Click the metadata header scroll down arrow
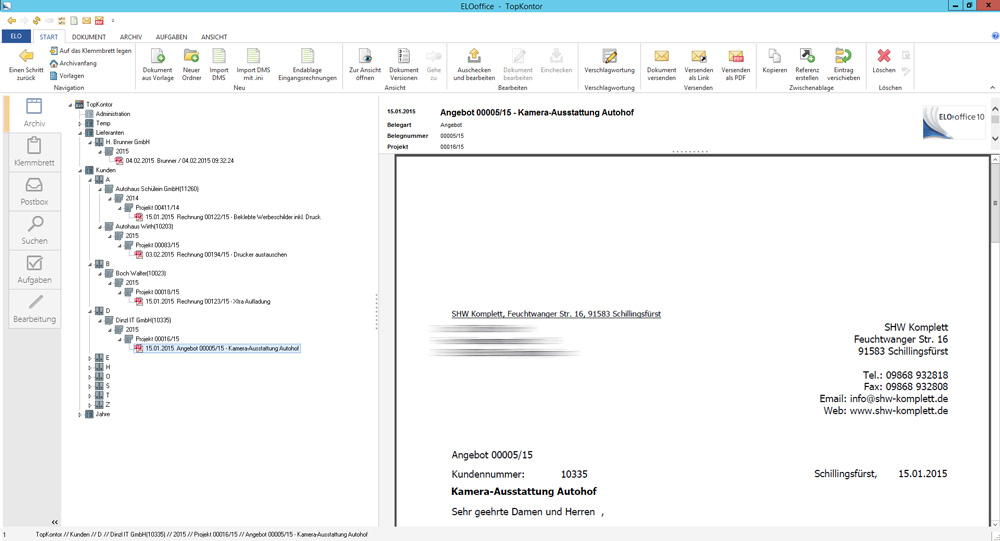This screenshot has height=541, width=1000. click(995, 138)
